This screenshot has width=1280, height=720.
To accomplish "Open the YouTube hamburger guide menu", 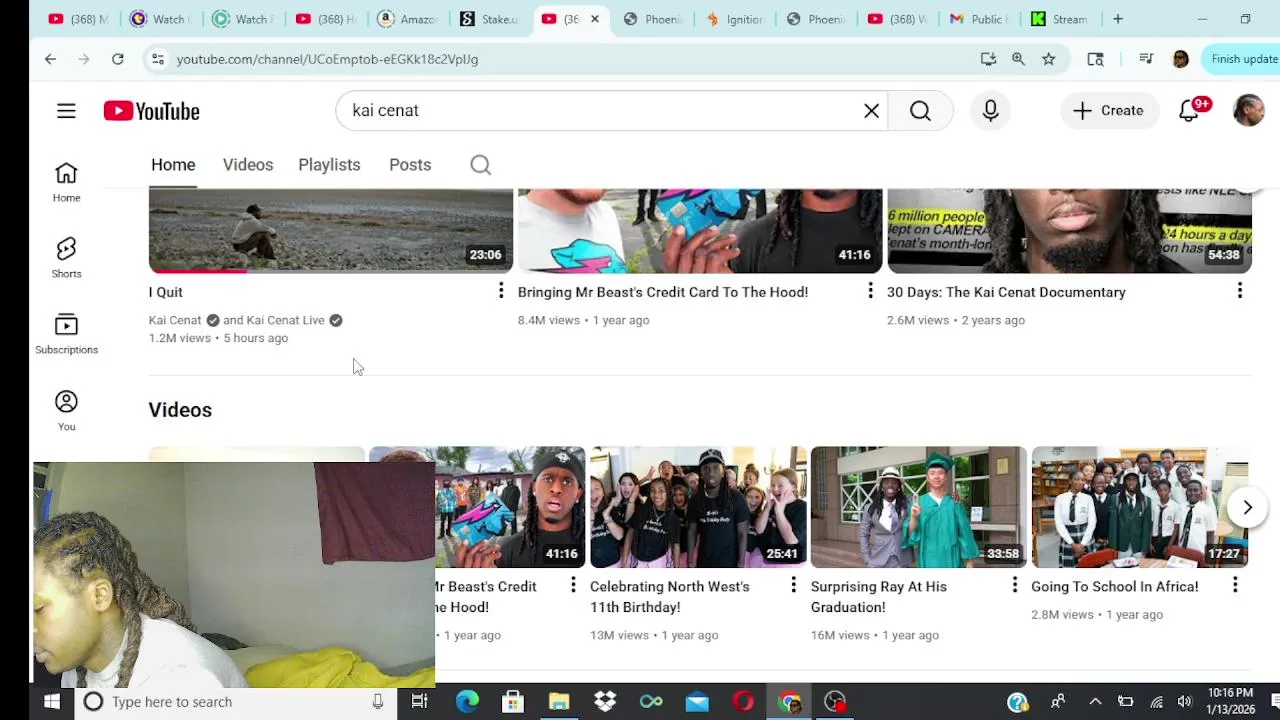I will (x=66, y=111).
